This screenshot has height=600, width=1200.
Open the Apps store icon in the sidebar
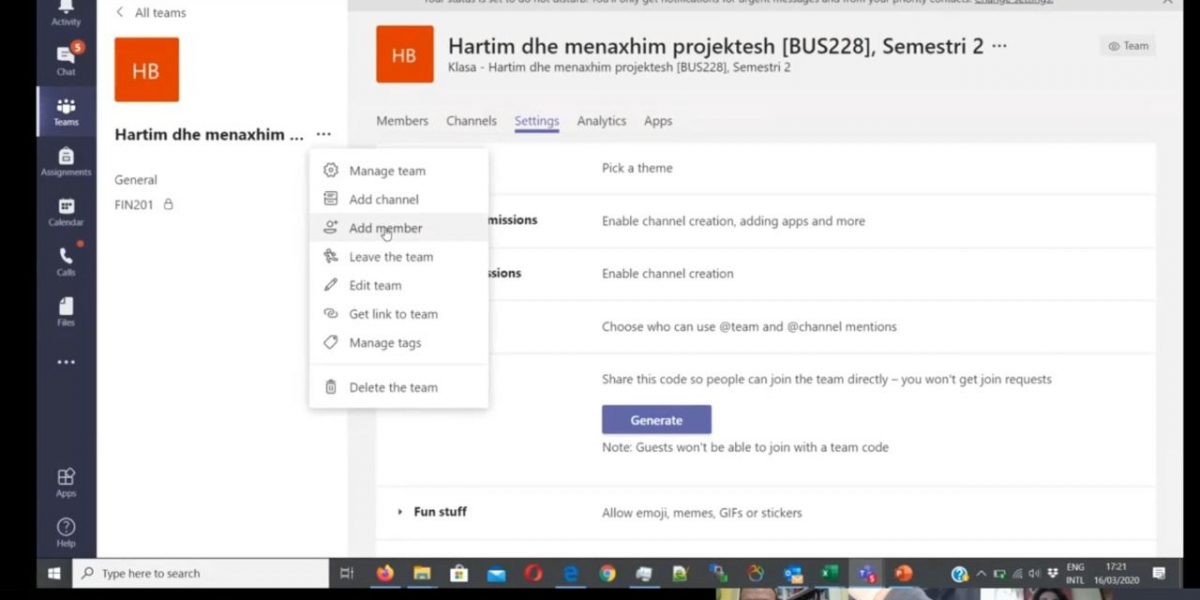(66, 482)
